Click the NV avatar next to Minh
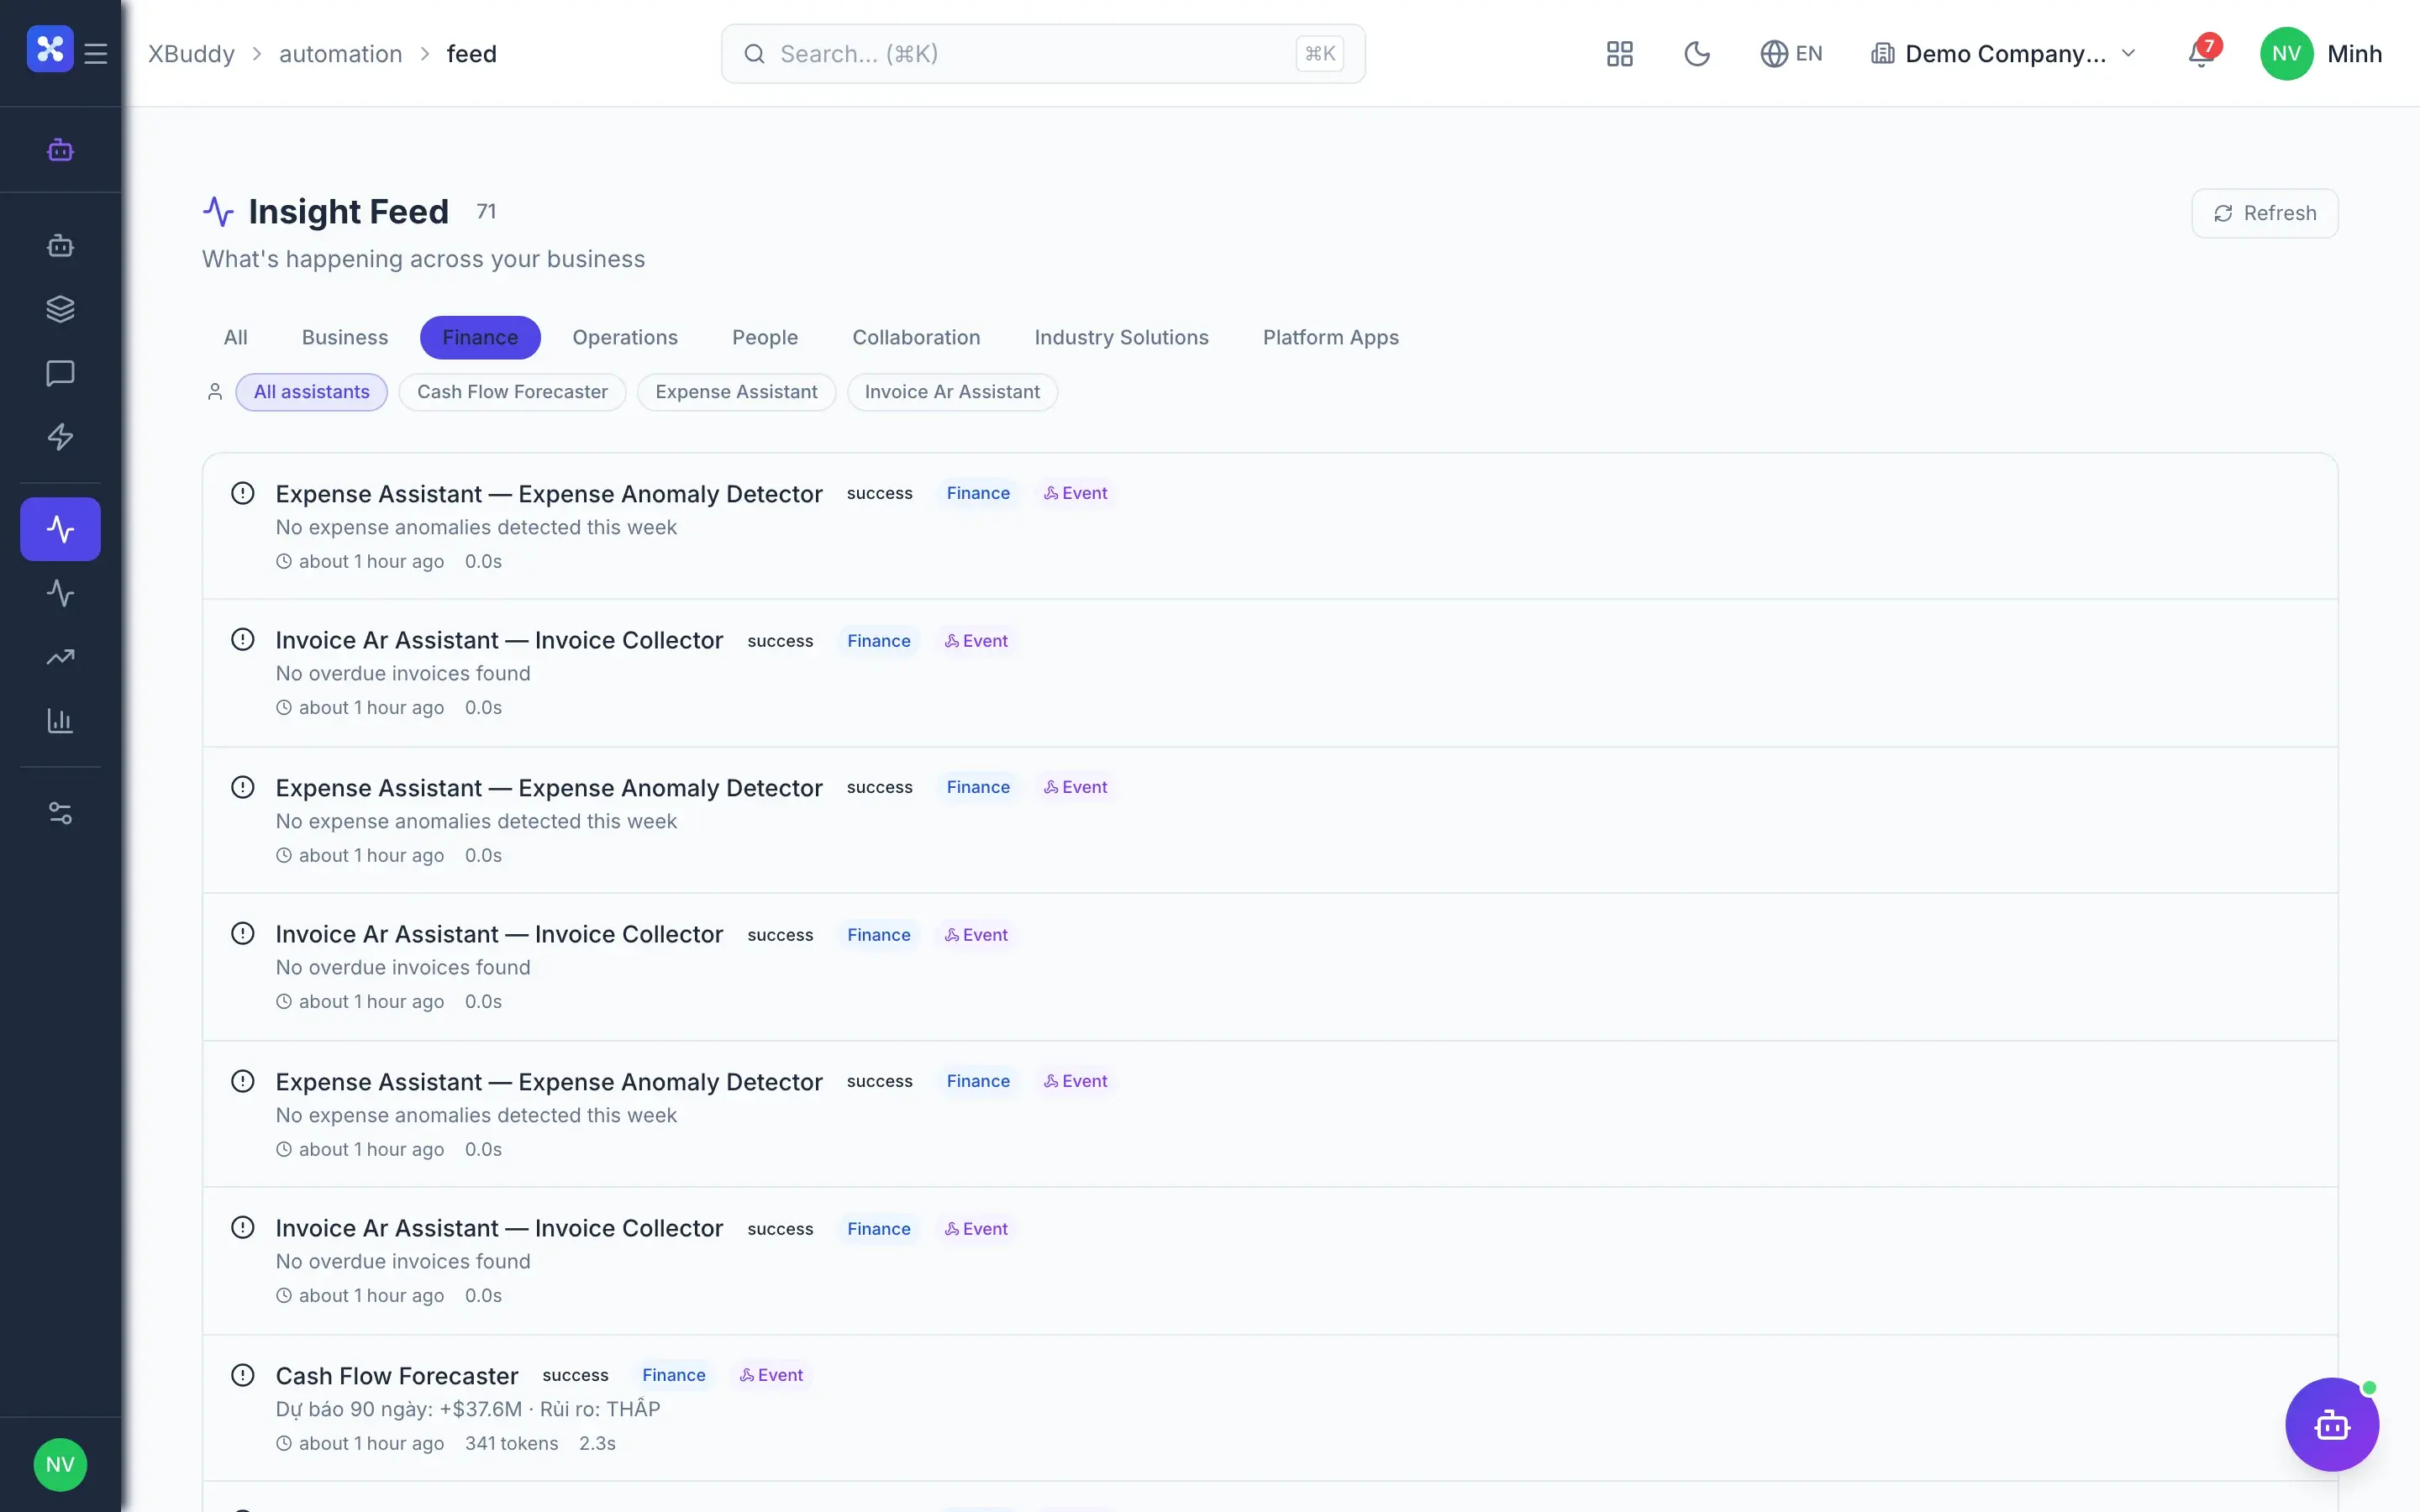This screenshot has width=2420, height=1512. [2287, 53]
